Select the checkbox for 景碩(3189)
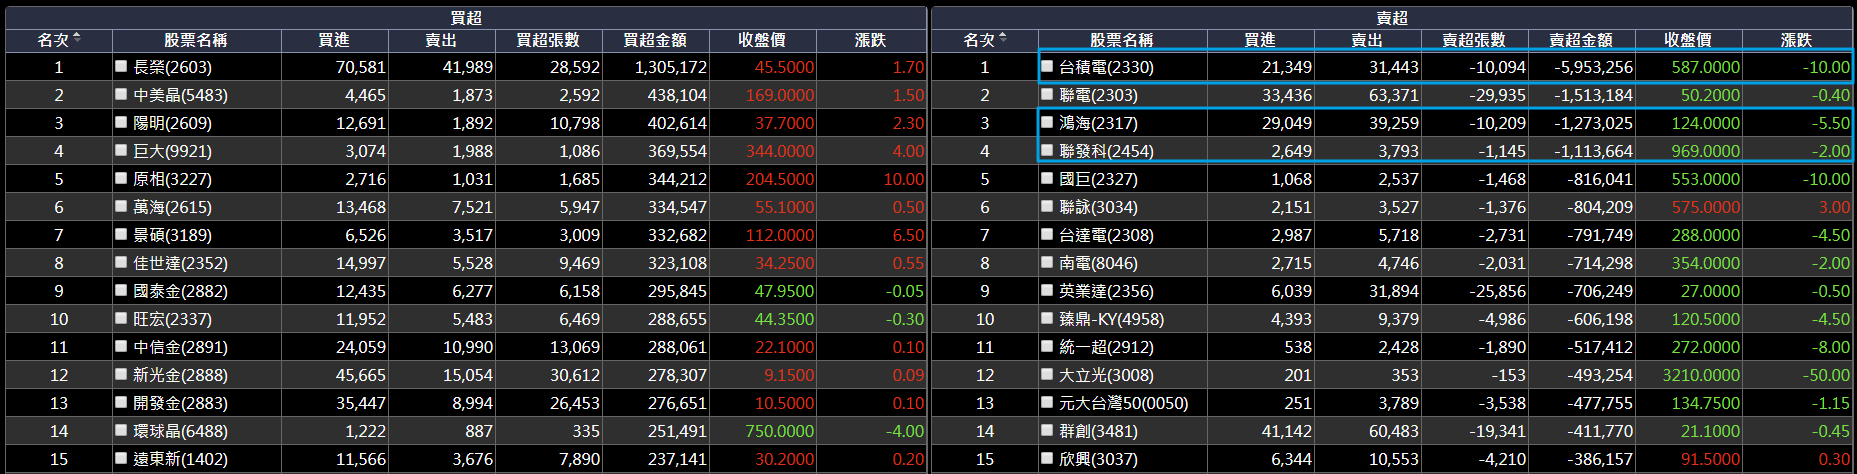1857x474 pixels. 121,234
